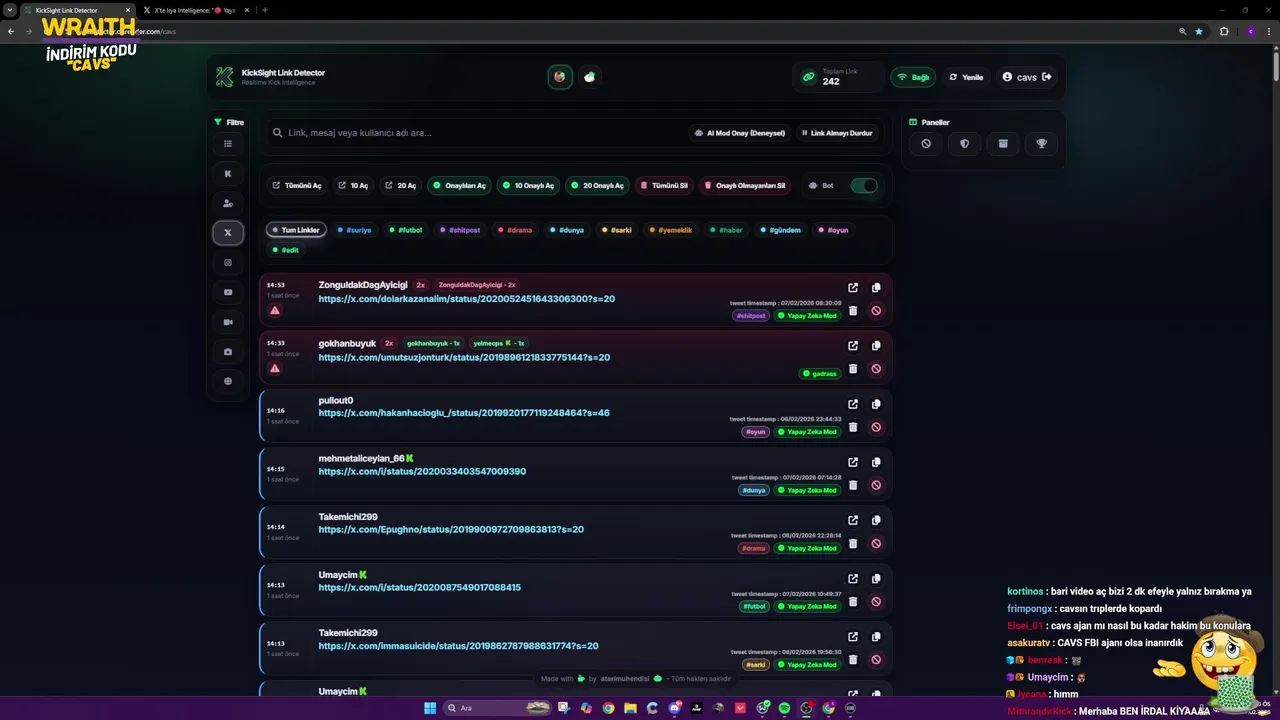Delete the gokhanbuyuk link entry
This screenshot has width=1280, height=720.
click(x=853, y=369)
